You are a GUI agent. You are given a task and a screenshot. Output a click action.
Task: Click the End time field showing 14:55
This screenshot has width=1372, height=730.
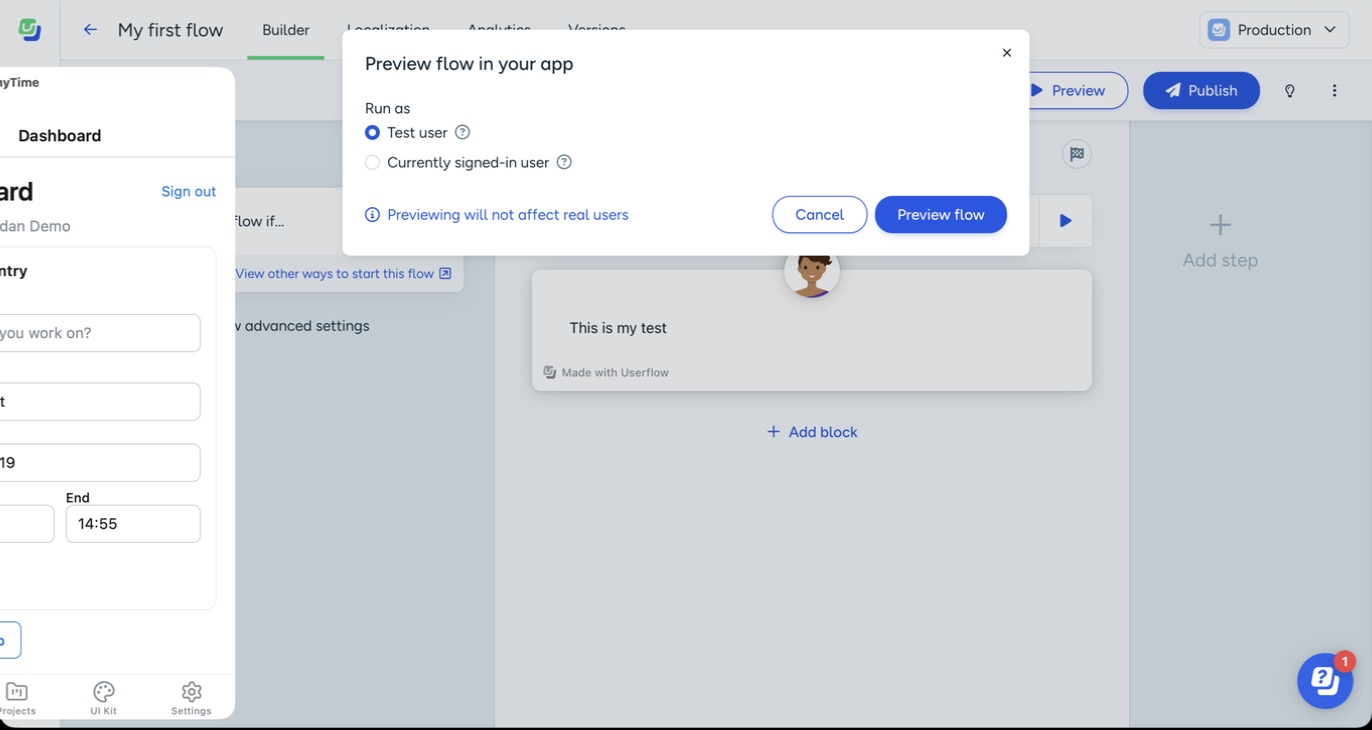133,523
